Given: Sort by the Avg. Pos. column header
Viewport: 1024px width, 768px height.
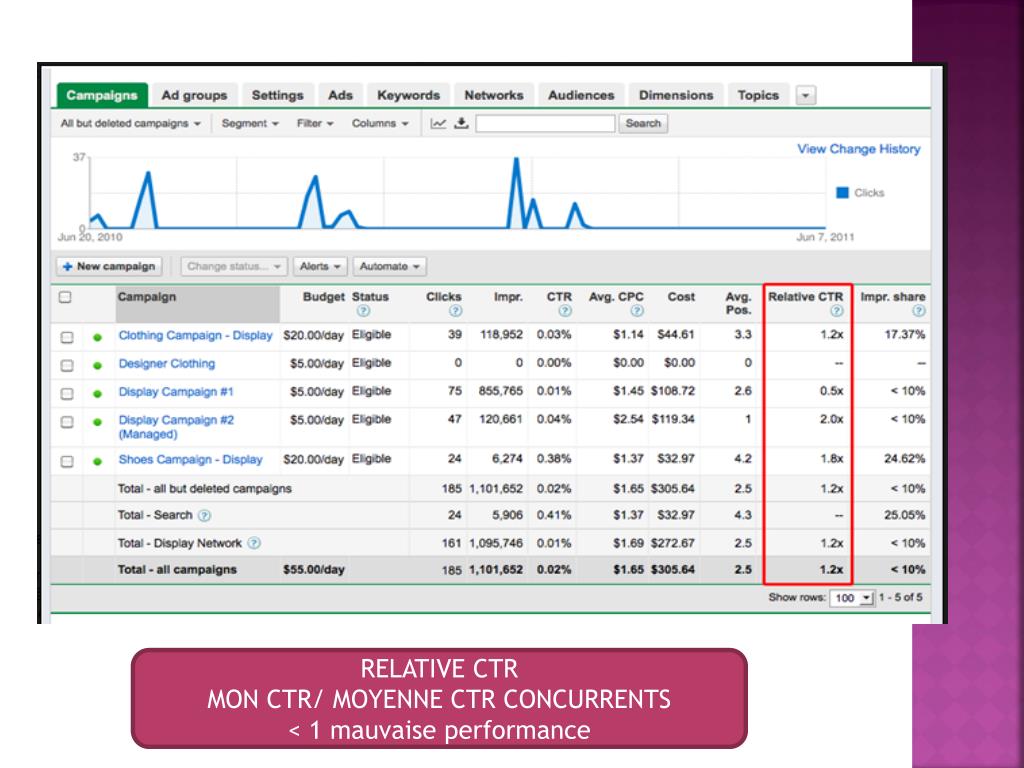Looking at the screenshot, I should pyautogui.click(x=738, y=303).
